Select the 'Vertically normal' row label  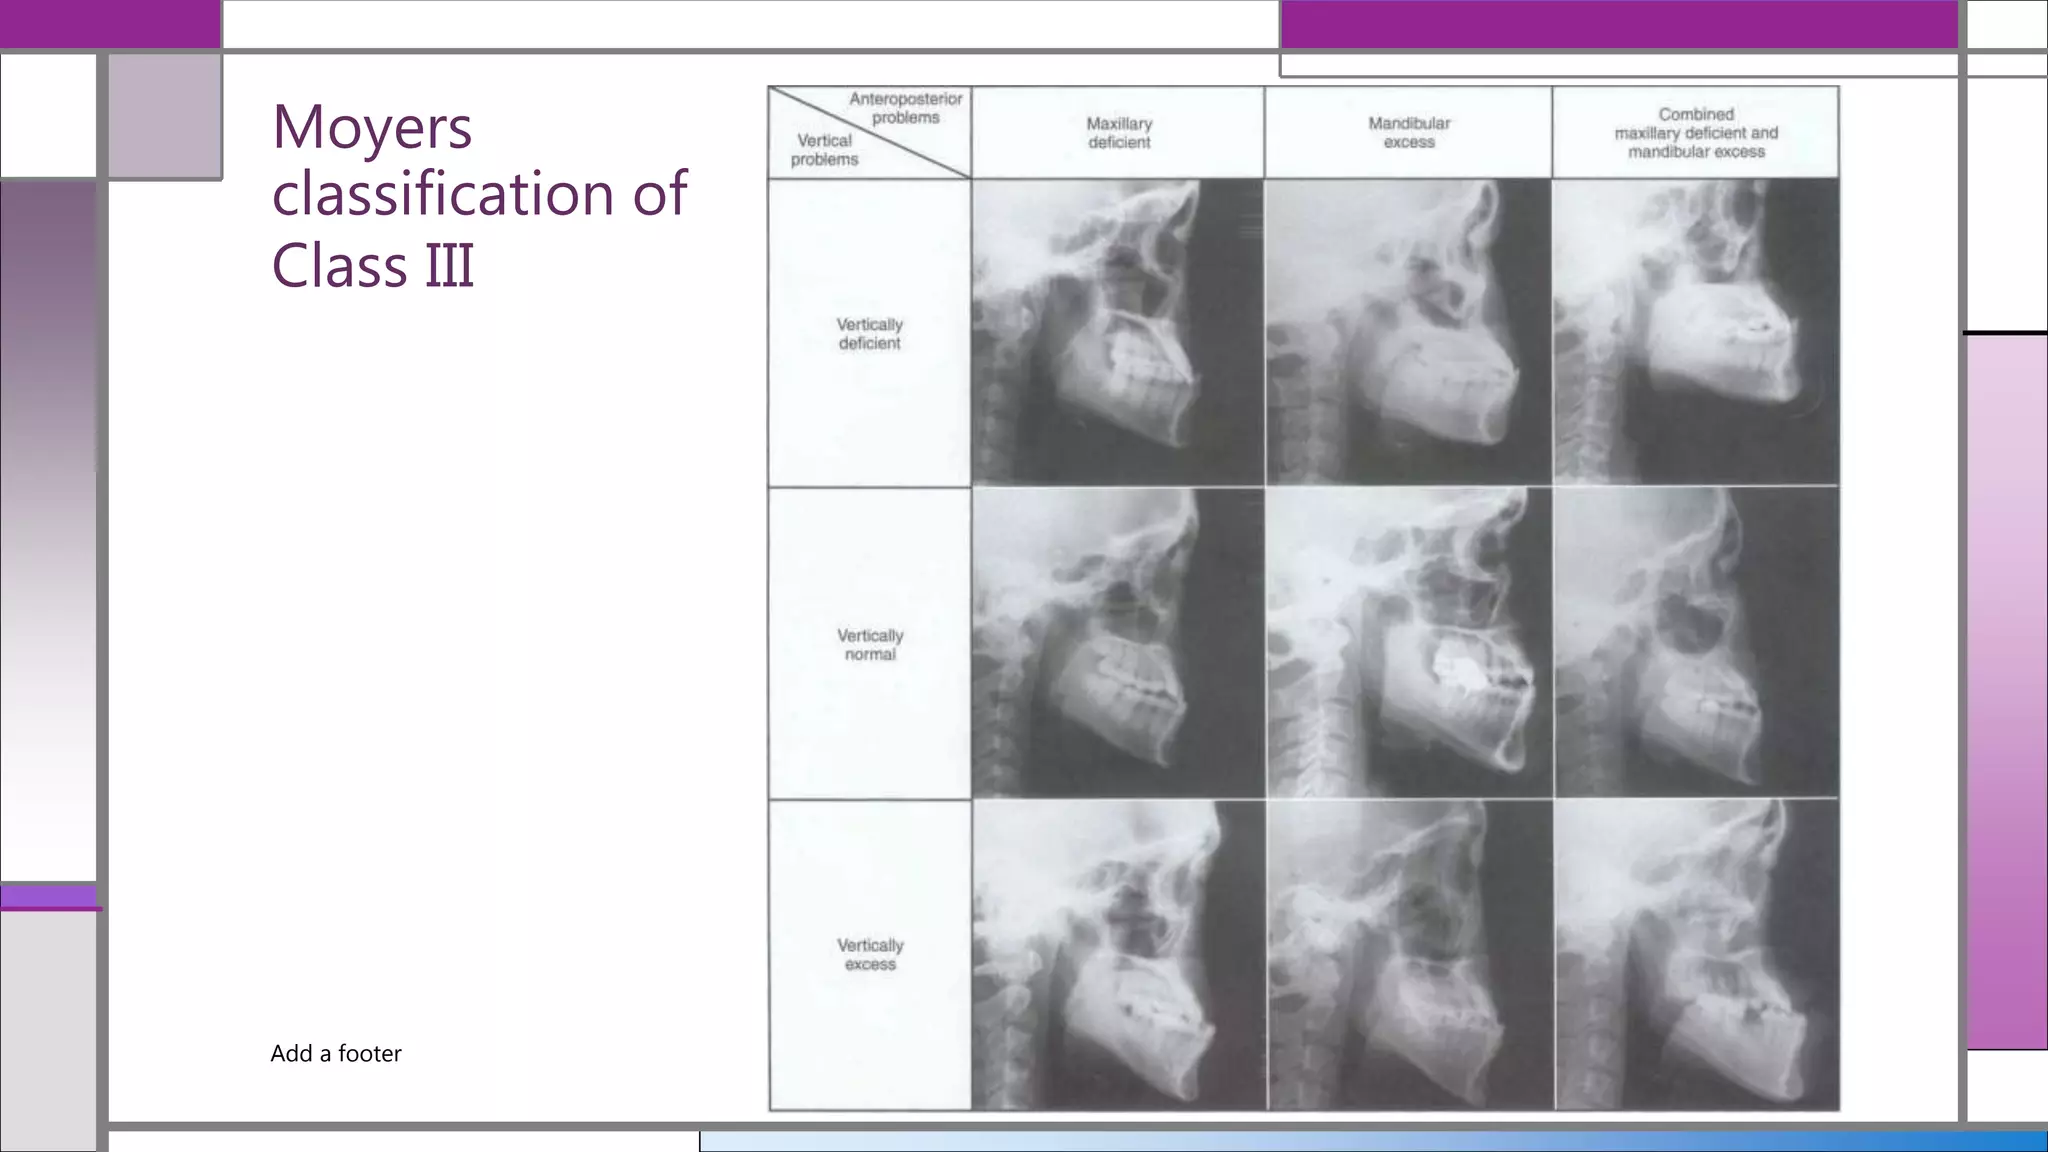[x=870, y=645]
